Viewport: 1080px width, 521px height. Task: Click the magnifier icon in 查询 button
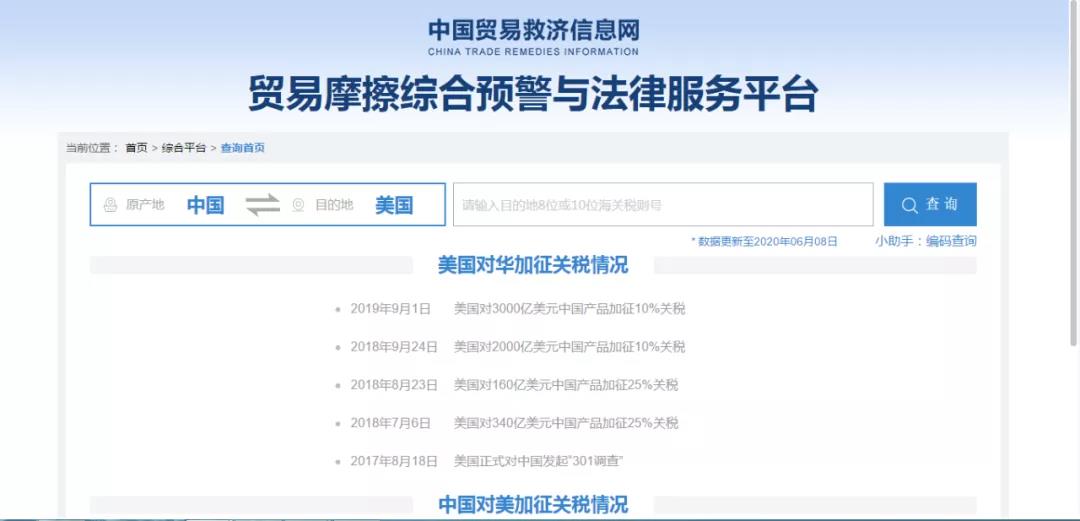[x=909, y=205]
